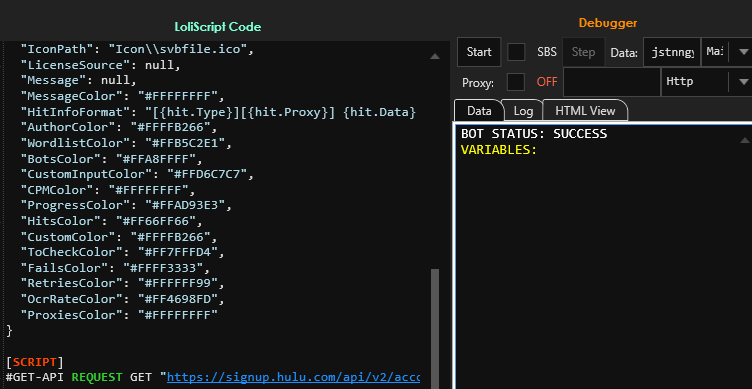Click the [SCRIPT] section marker

coord(35,362)
